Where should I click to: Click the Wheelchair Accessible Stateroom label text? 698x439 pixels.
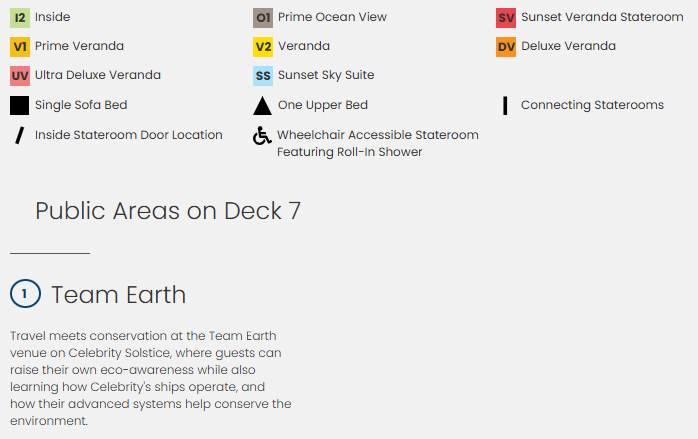pos(377,135)
